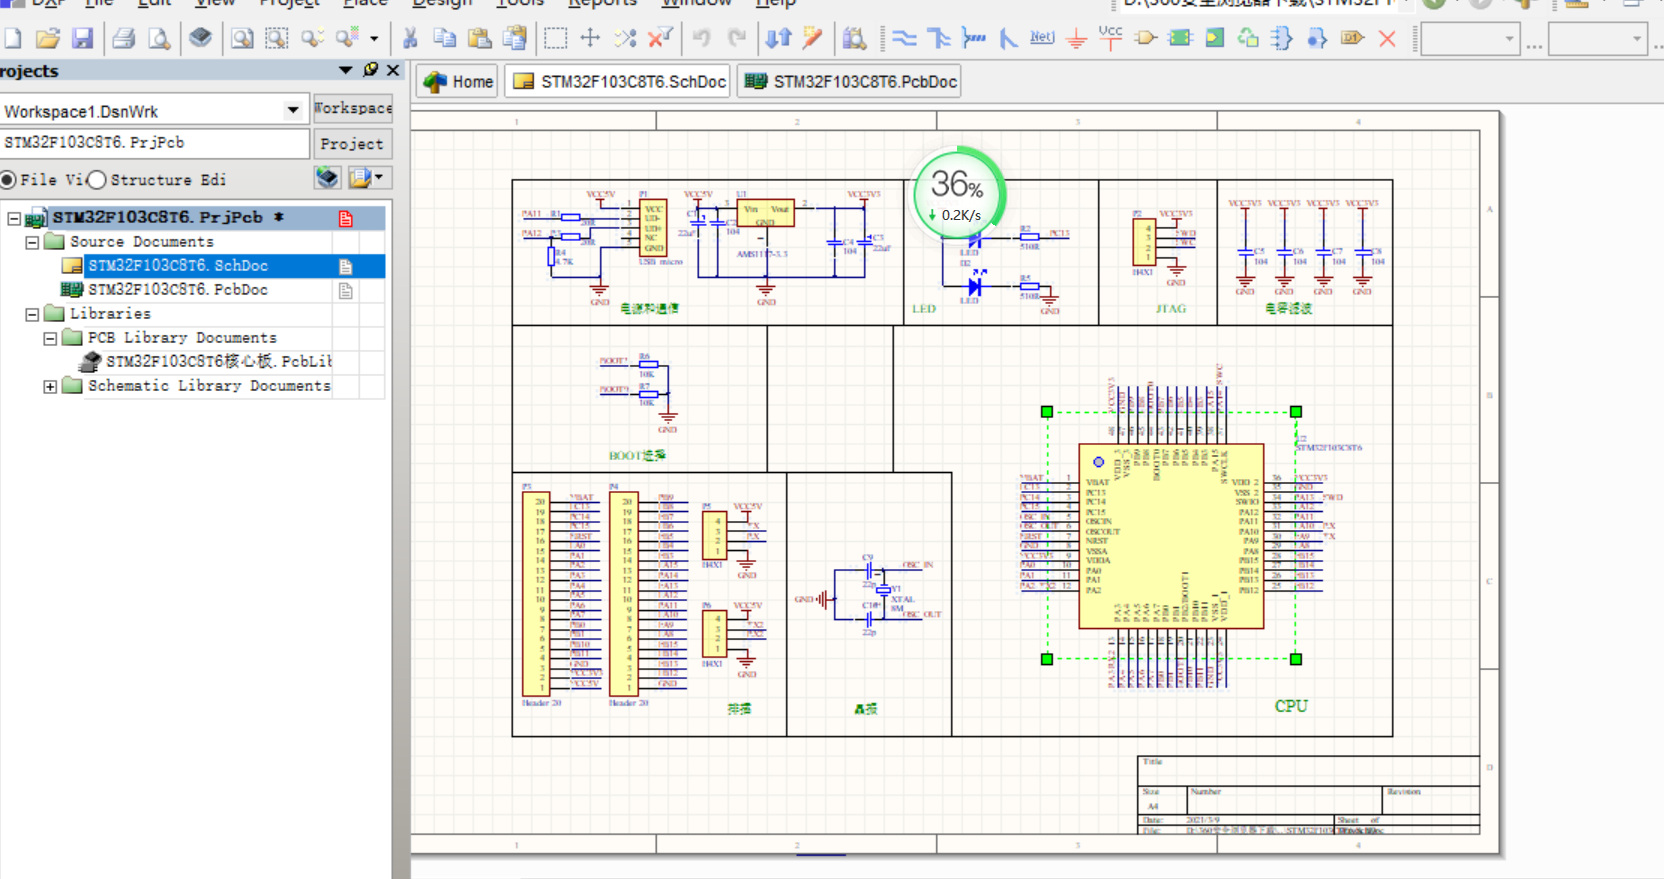Select the Place Part tool
The width and height of the screenshot is (1664, 879).
coord(1146,39)
